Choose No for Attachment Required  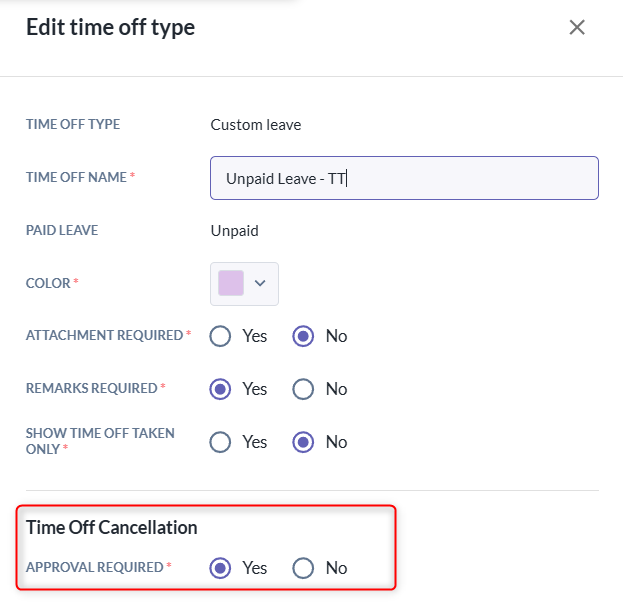pyautogui.click(x=303, y=336)
